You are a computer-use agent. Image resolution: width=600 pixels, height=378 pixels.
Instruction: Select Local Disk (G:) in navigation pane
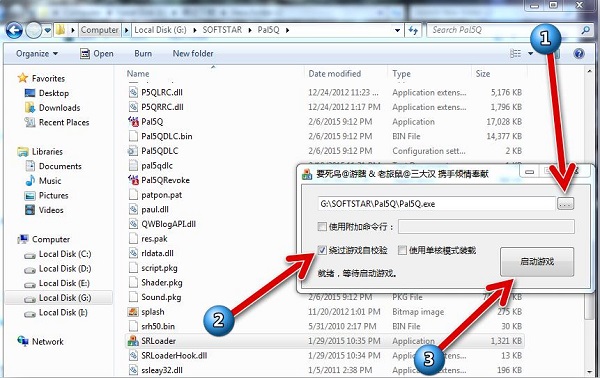[59, 298]
